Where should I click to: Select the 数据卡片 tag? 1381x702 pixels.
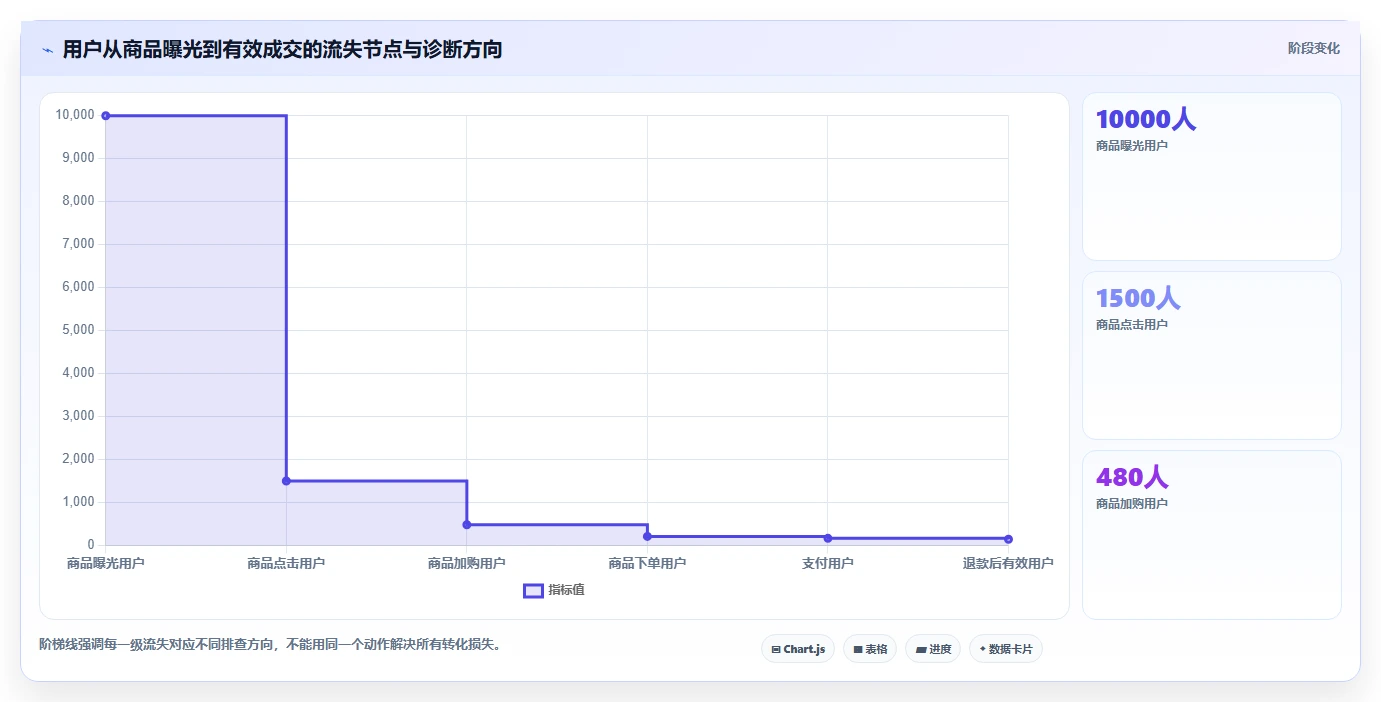tap(1006, 649)
